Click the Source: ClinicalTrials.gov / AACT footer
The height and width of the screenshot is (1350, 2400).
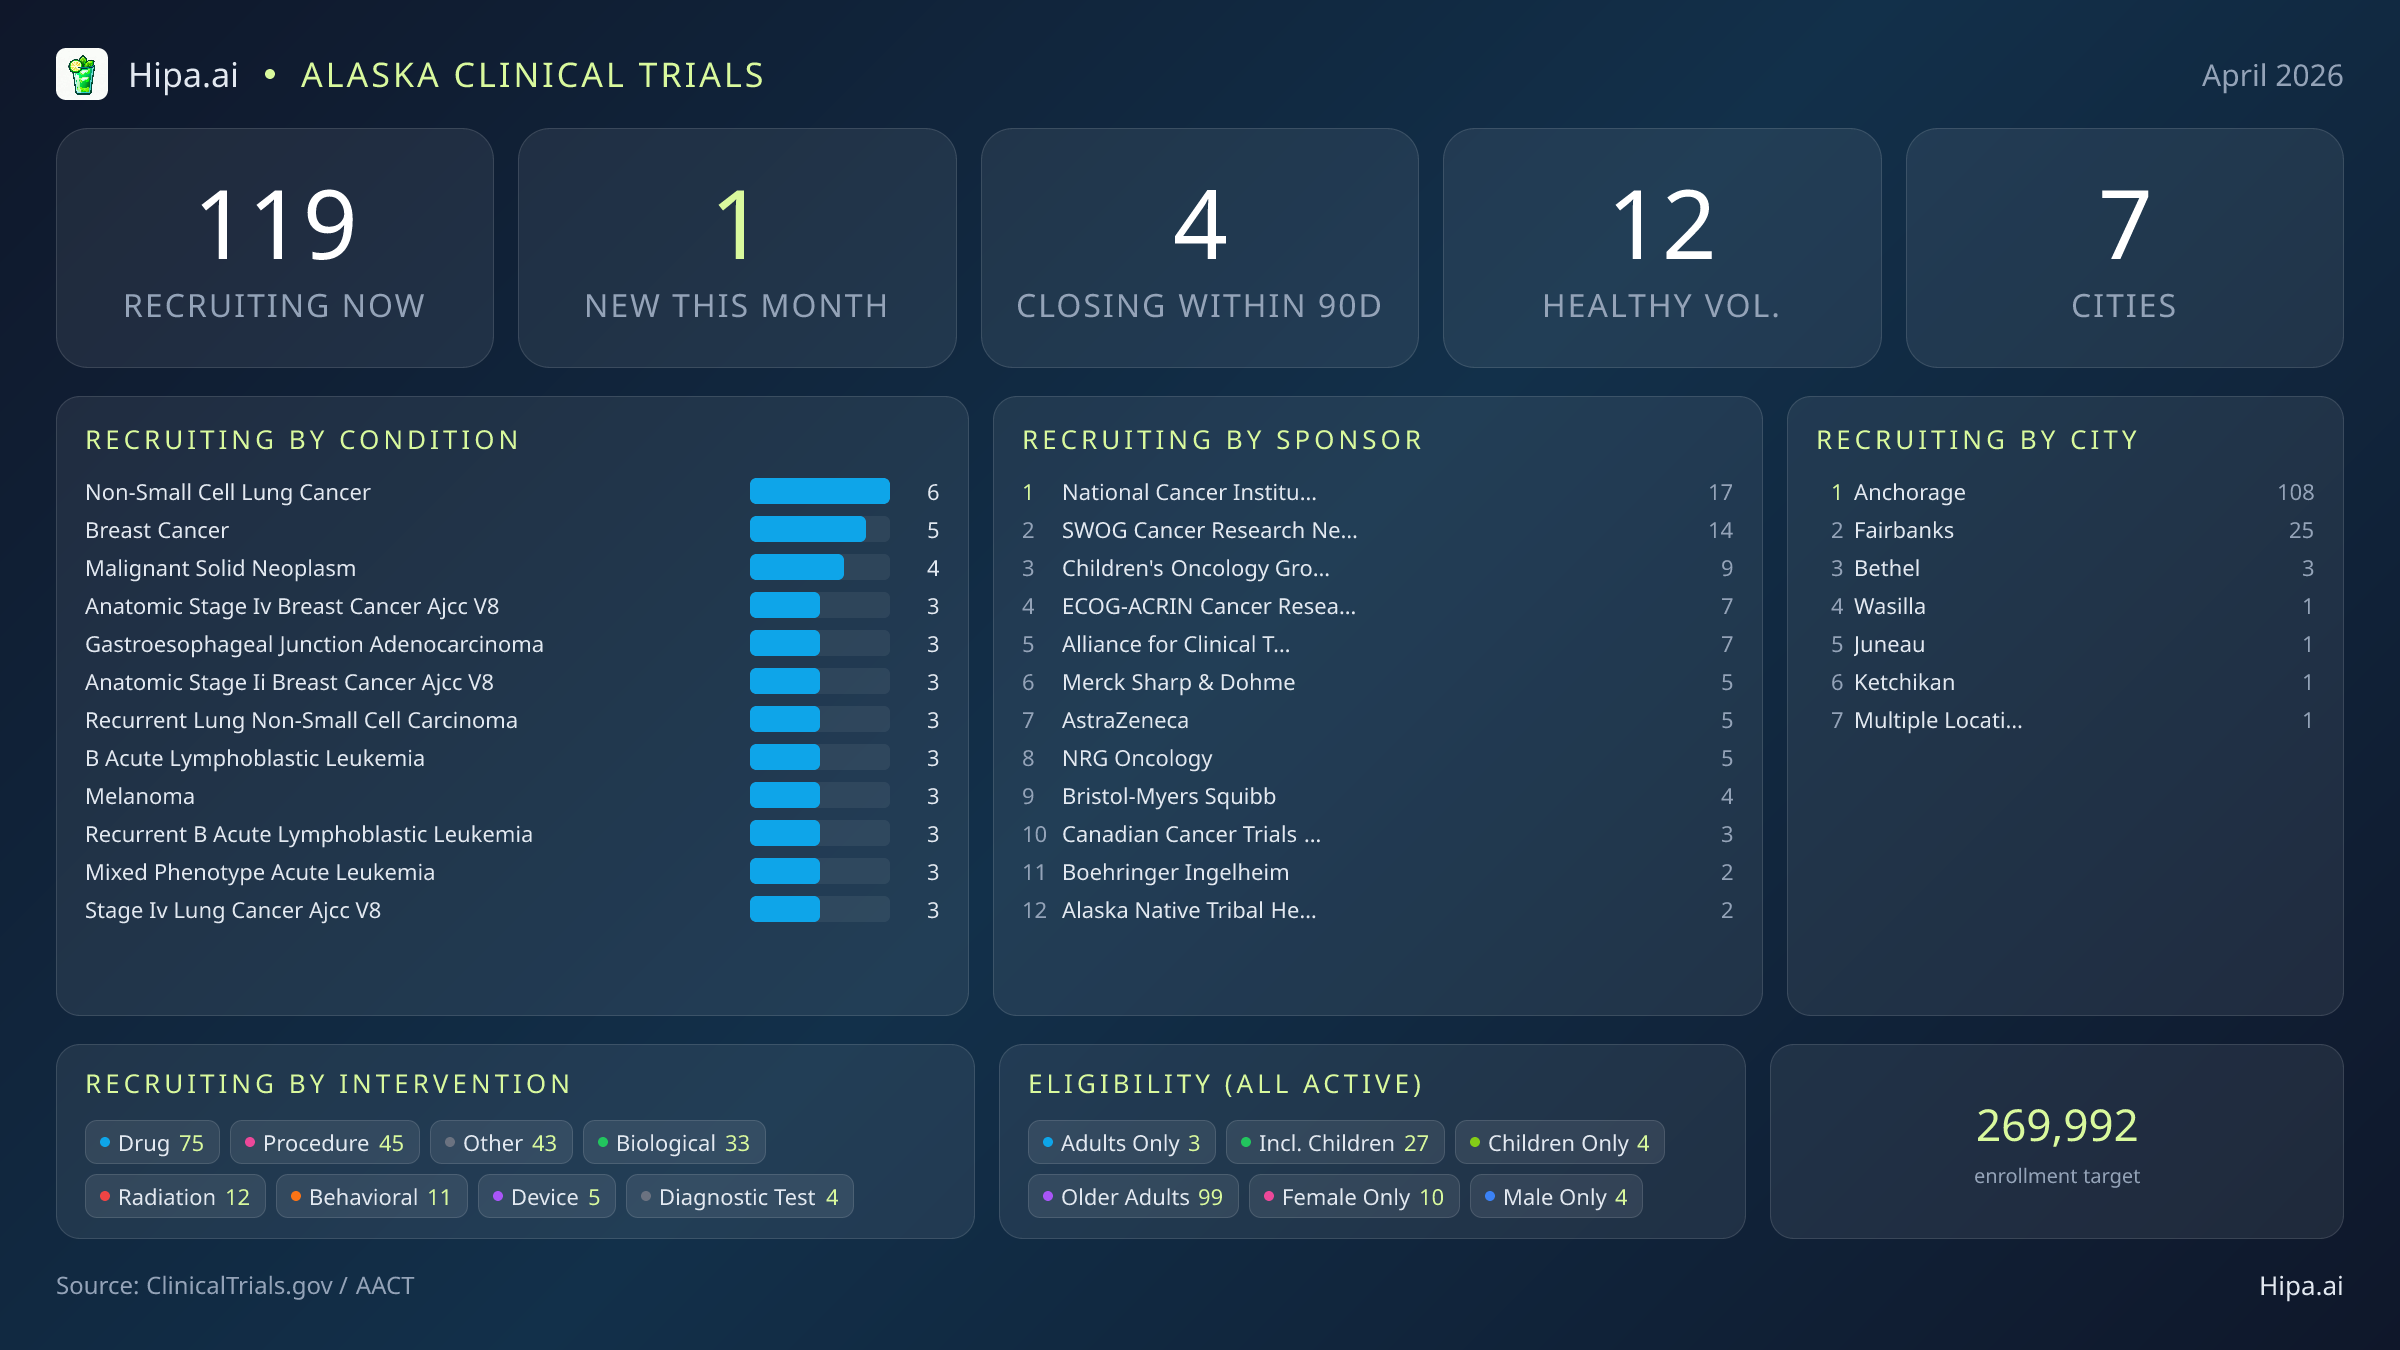coord(235,1285)
